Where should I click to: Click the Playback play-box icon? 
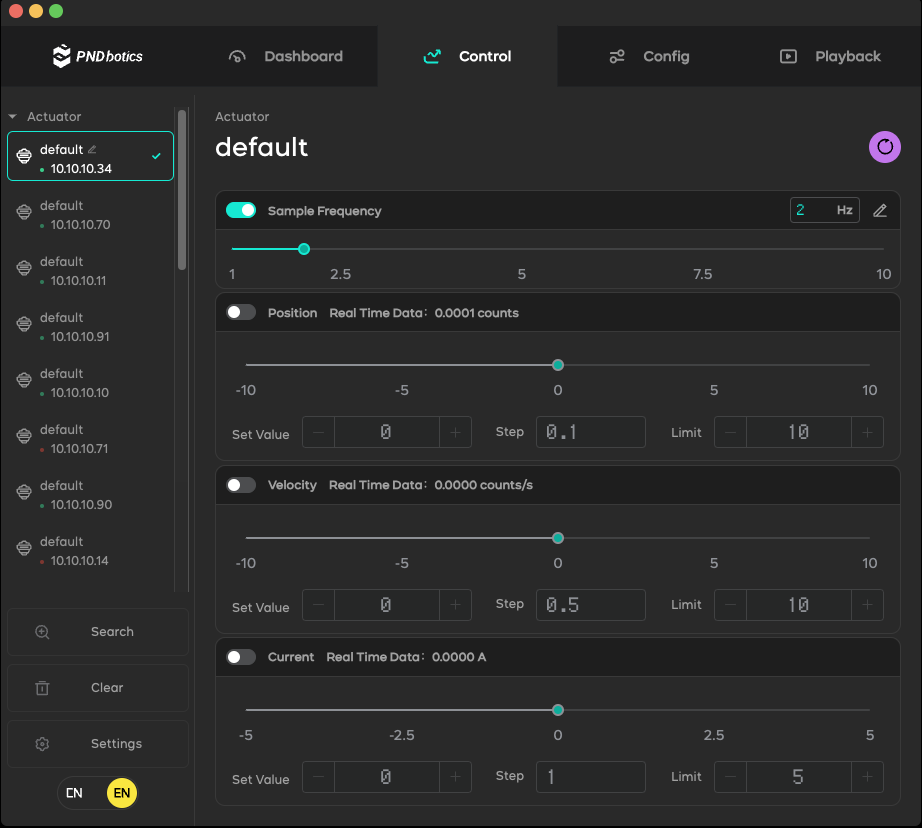click(788, 56)
